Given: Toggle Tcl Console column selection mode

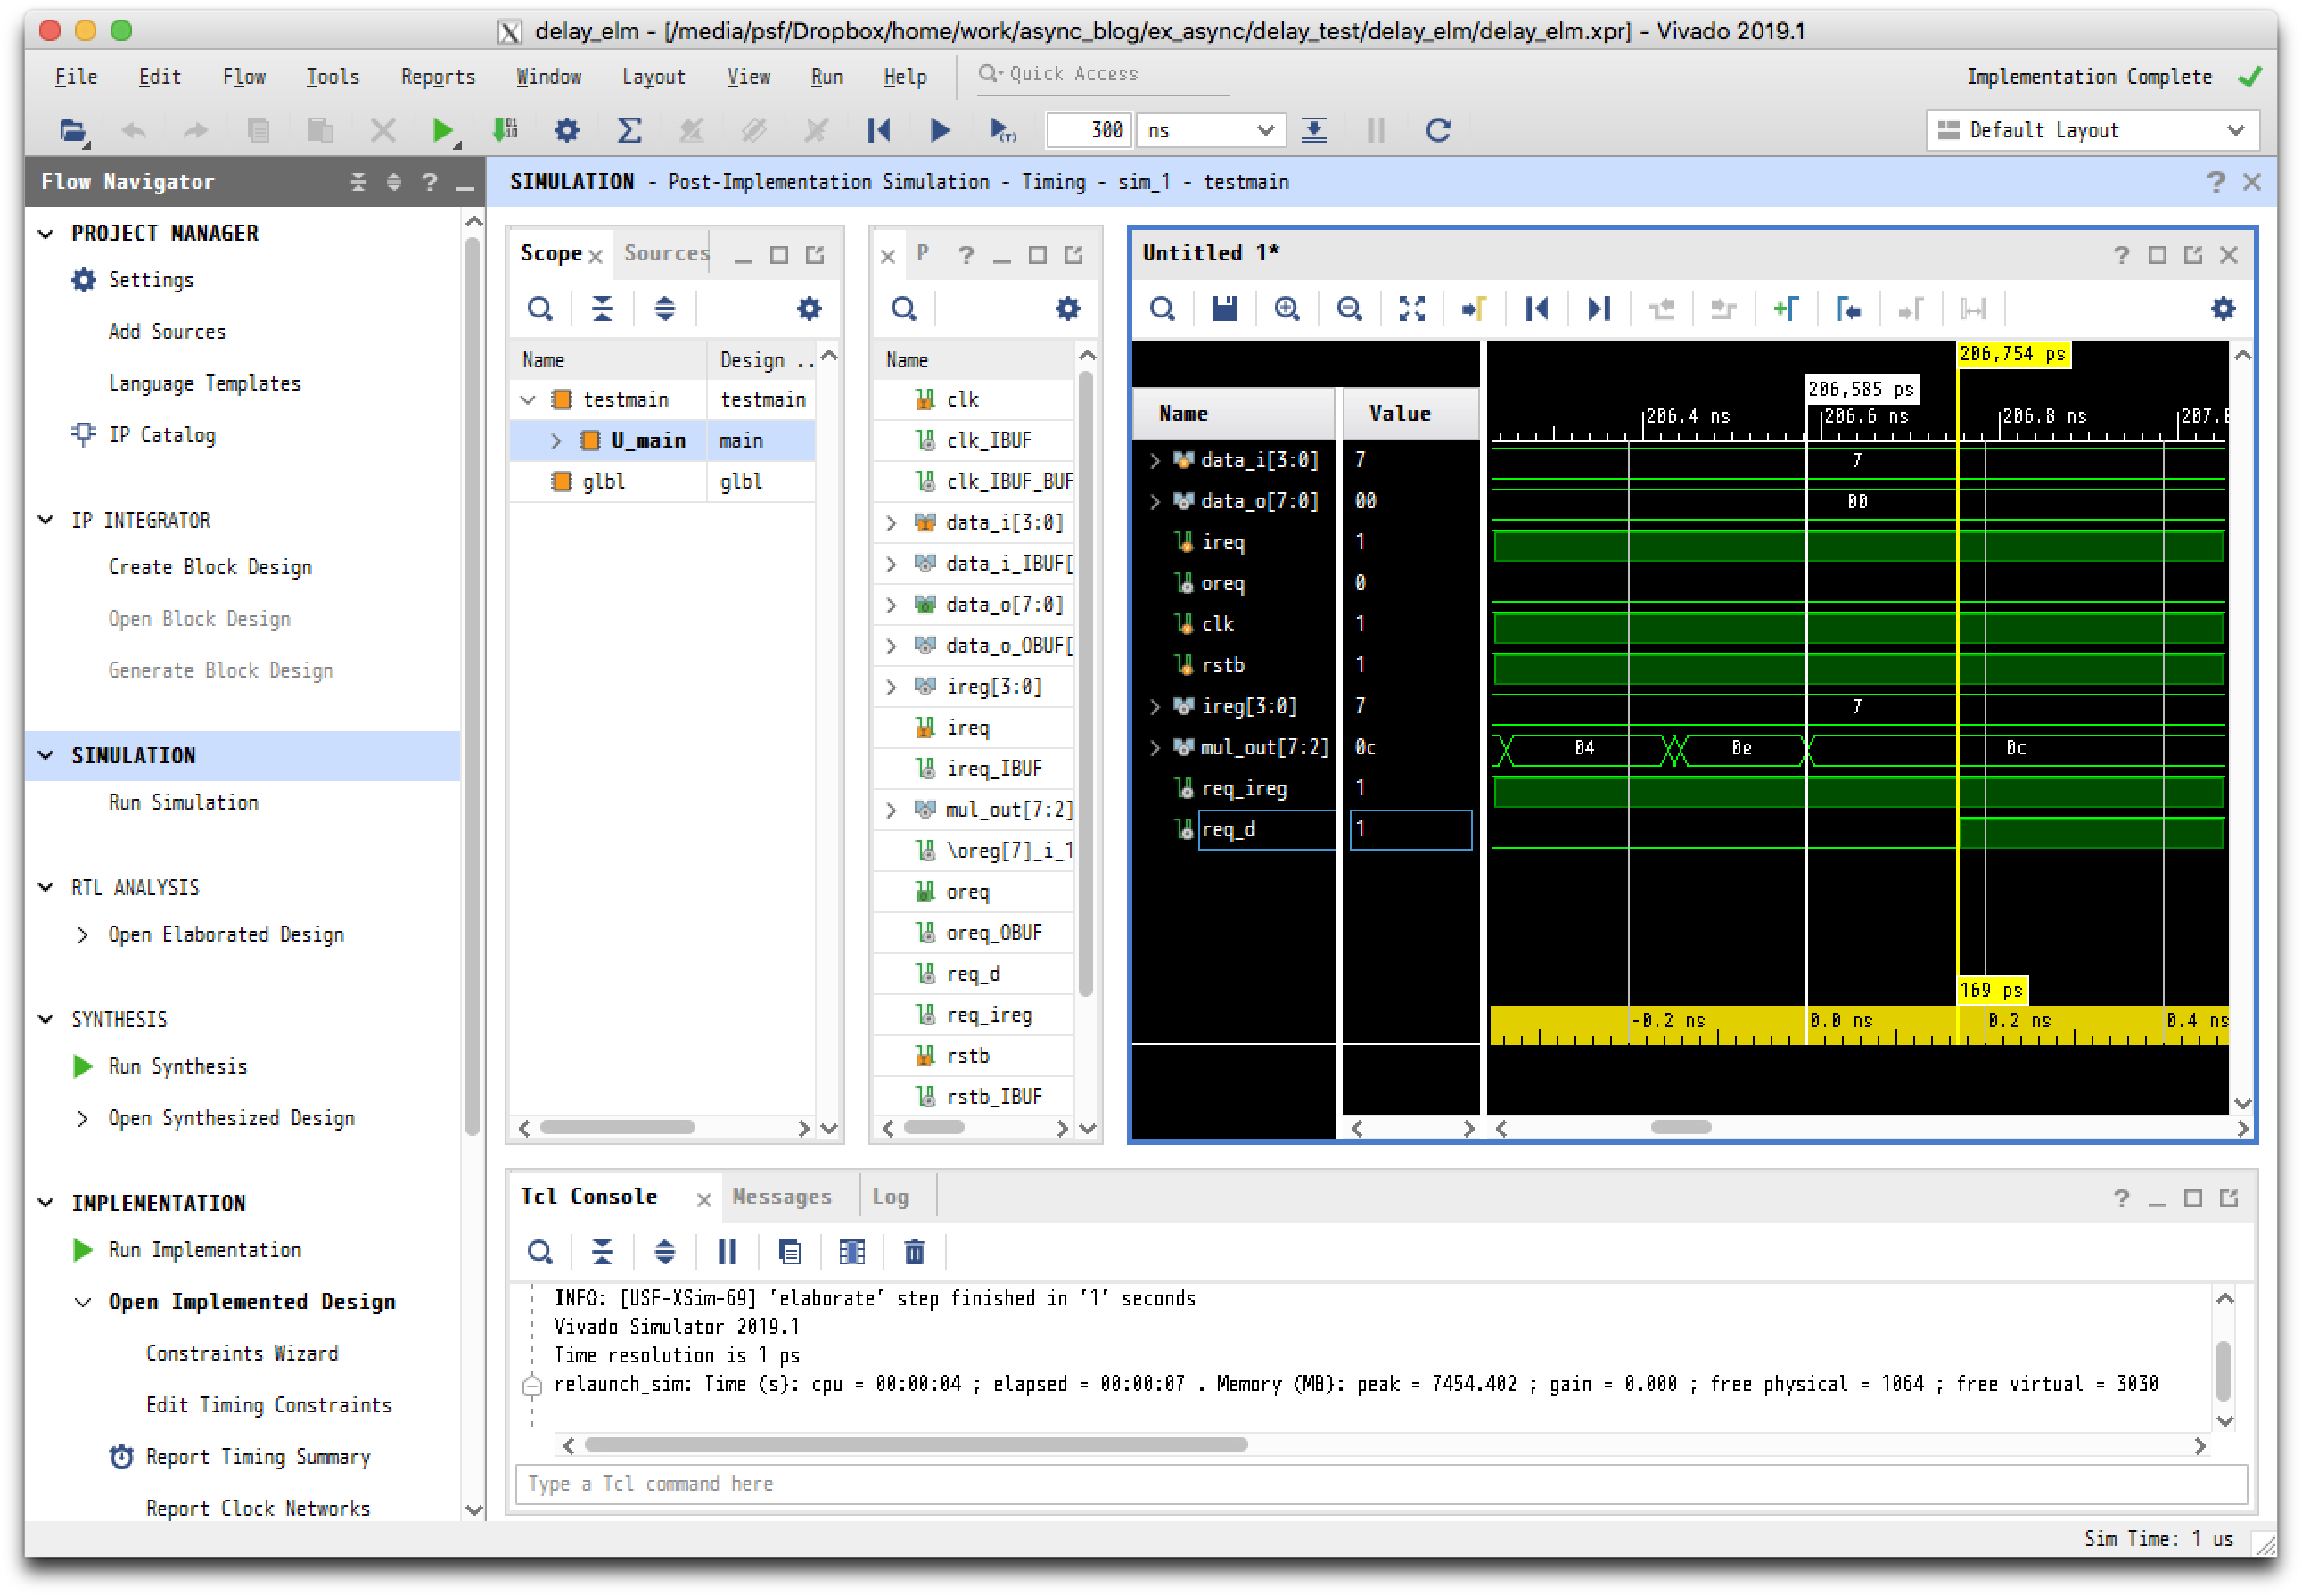Looking at the screenshot, I should [852, 1252].
